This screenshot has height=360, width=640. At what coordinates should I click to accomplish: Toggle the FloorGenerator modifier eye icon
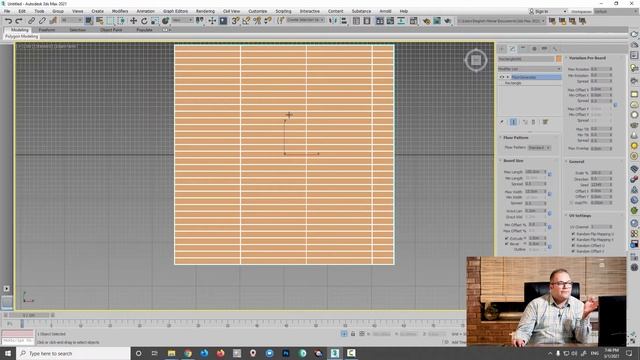coord(502,77)
